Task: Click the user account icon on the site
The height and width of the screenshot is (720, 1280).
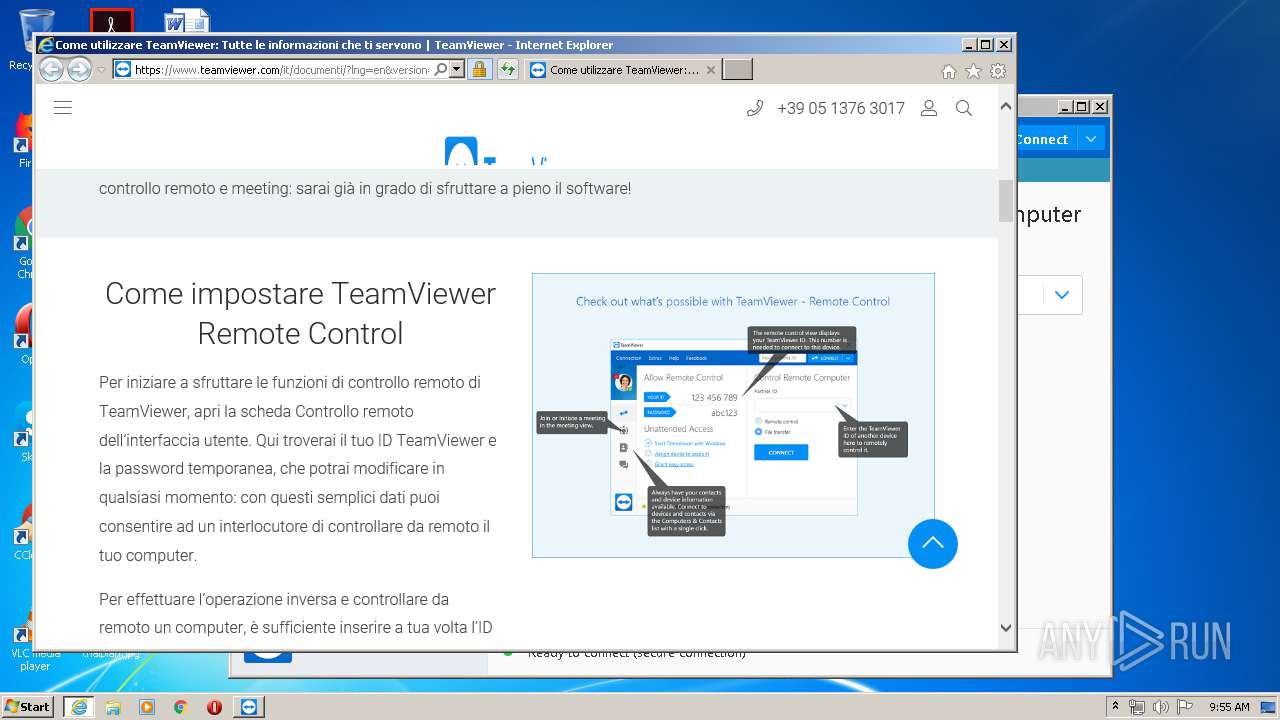Action: click(x=929, y=108)
